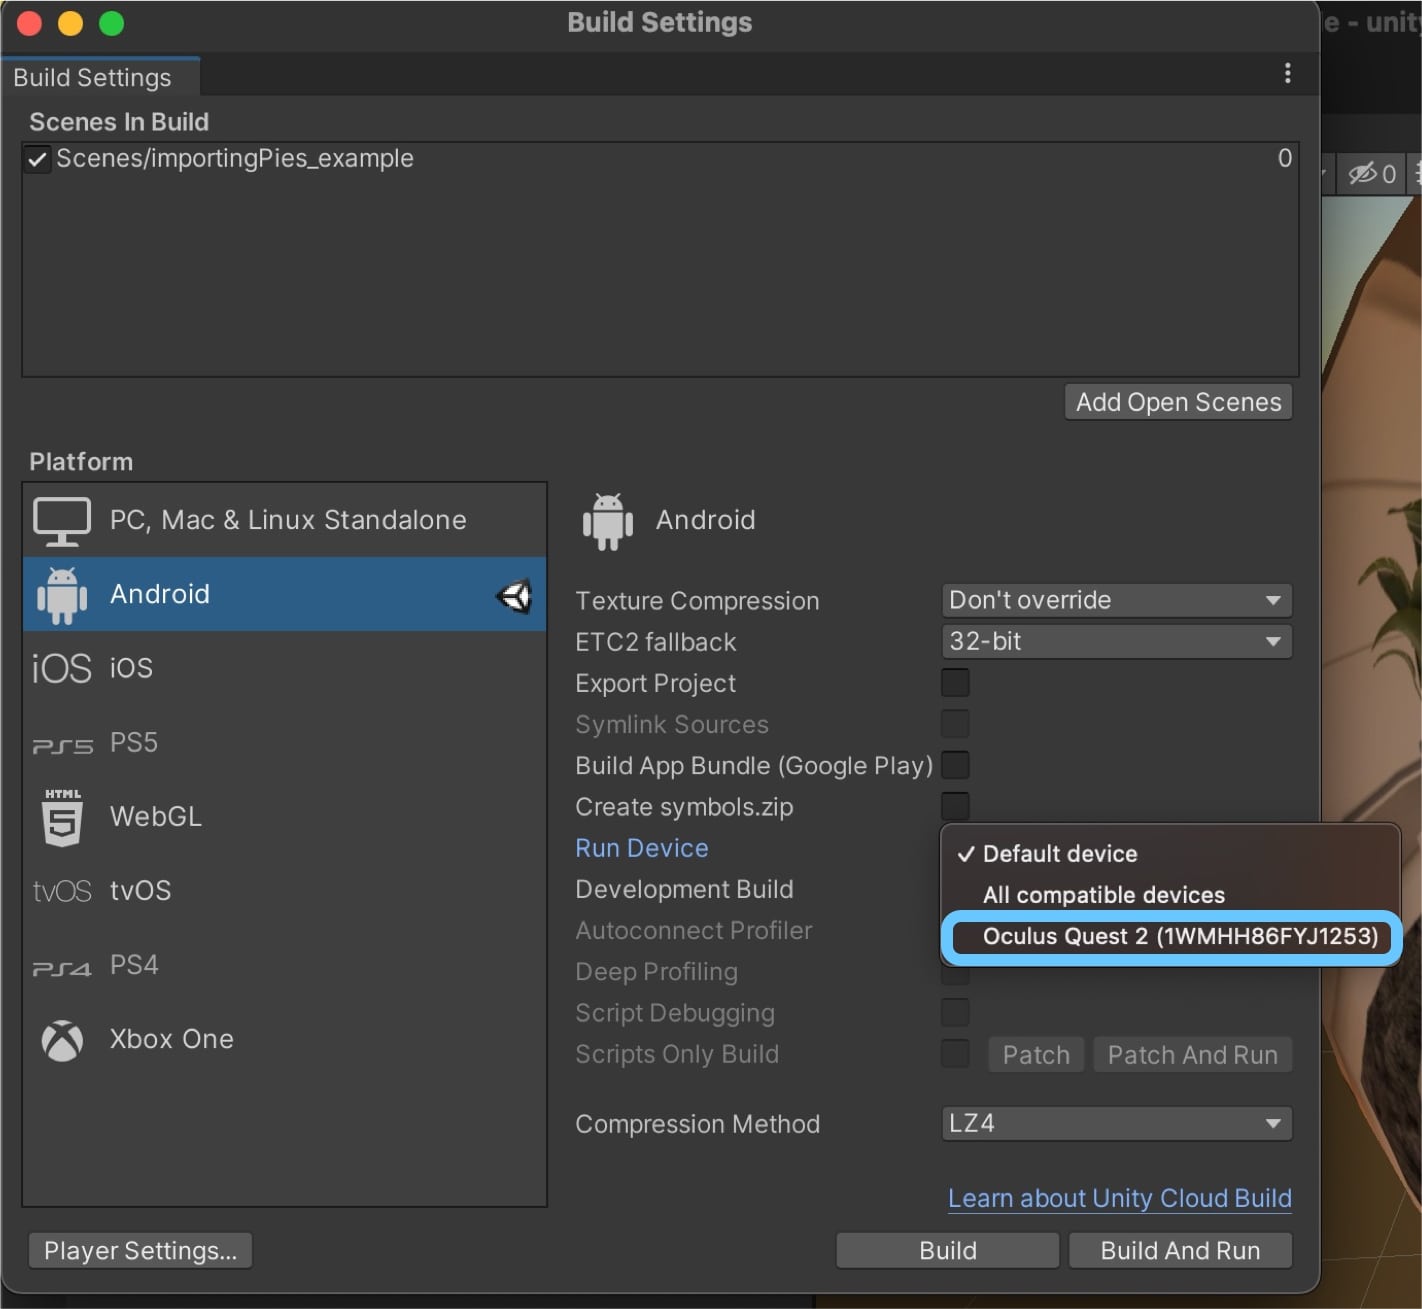Click the PC, Mac & Linux monitor icon
The width and height of the screenshot is (1422, 1309).
pos(62,521)
